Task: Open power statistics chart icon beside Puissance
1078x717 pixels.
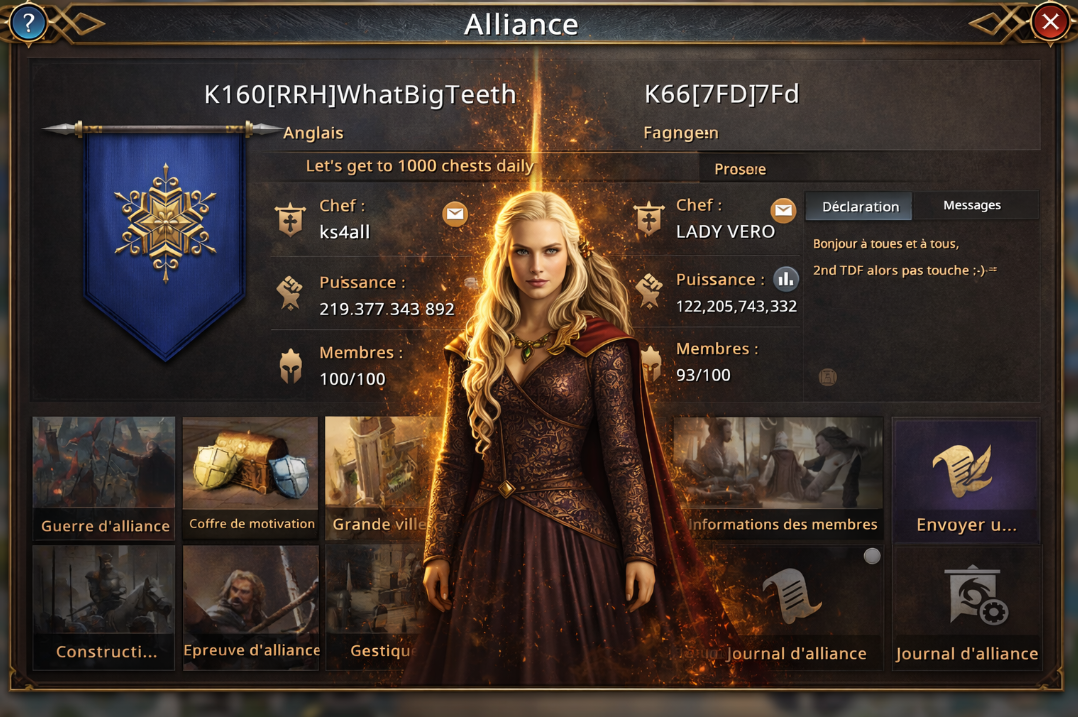Action: click(786, 279)
